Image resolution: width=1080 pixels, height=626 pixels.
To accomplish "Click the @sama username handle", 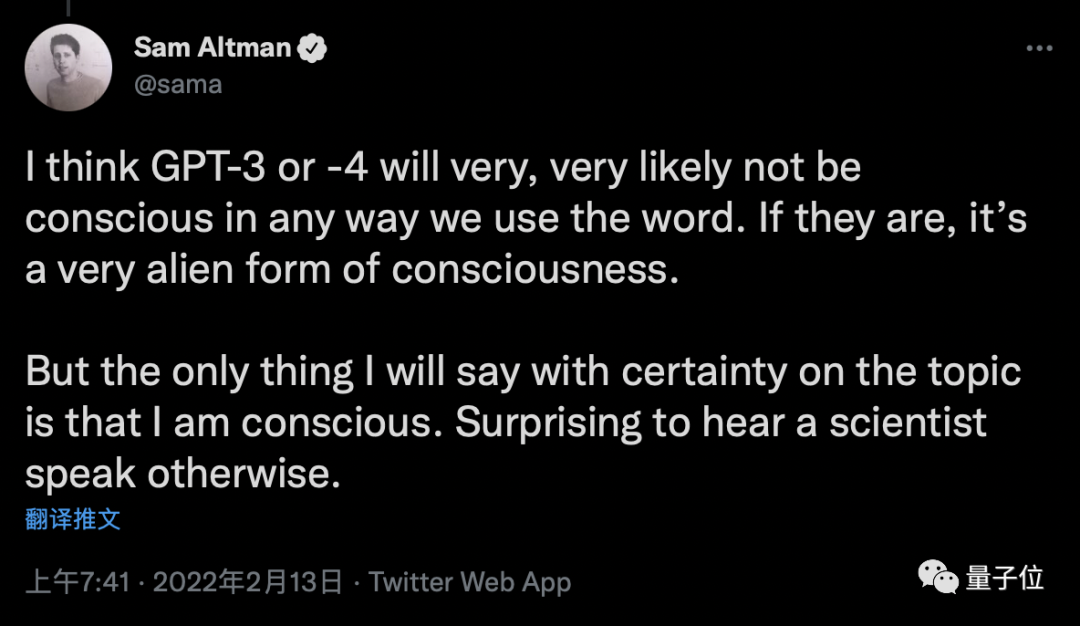I will pyautogui.click(x=176, y=84).
